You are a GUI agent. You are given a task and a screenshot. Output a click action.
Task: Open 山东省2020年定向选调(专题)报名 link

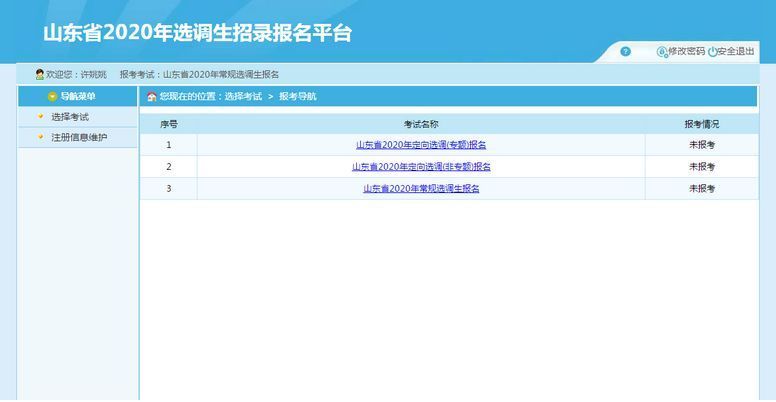pyautogui.click(x=421, y=145)
